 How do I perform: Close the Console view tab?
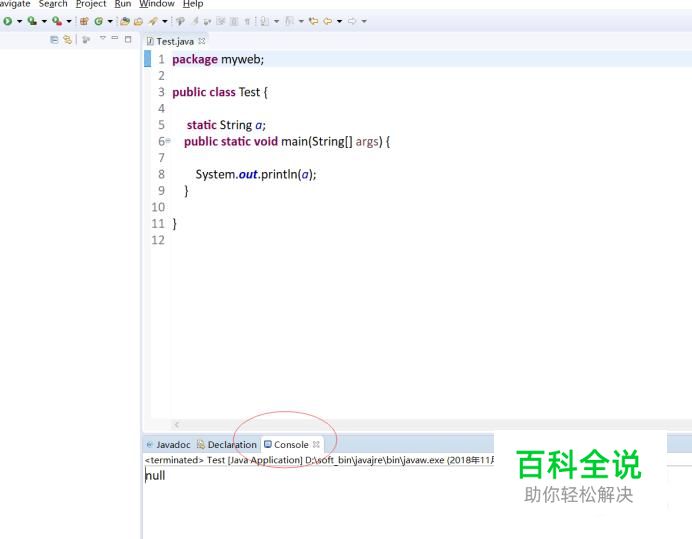coord(316,444)
